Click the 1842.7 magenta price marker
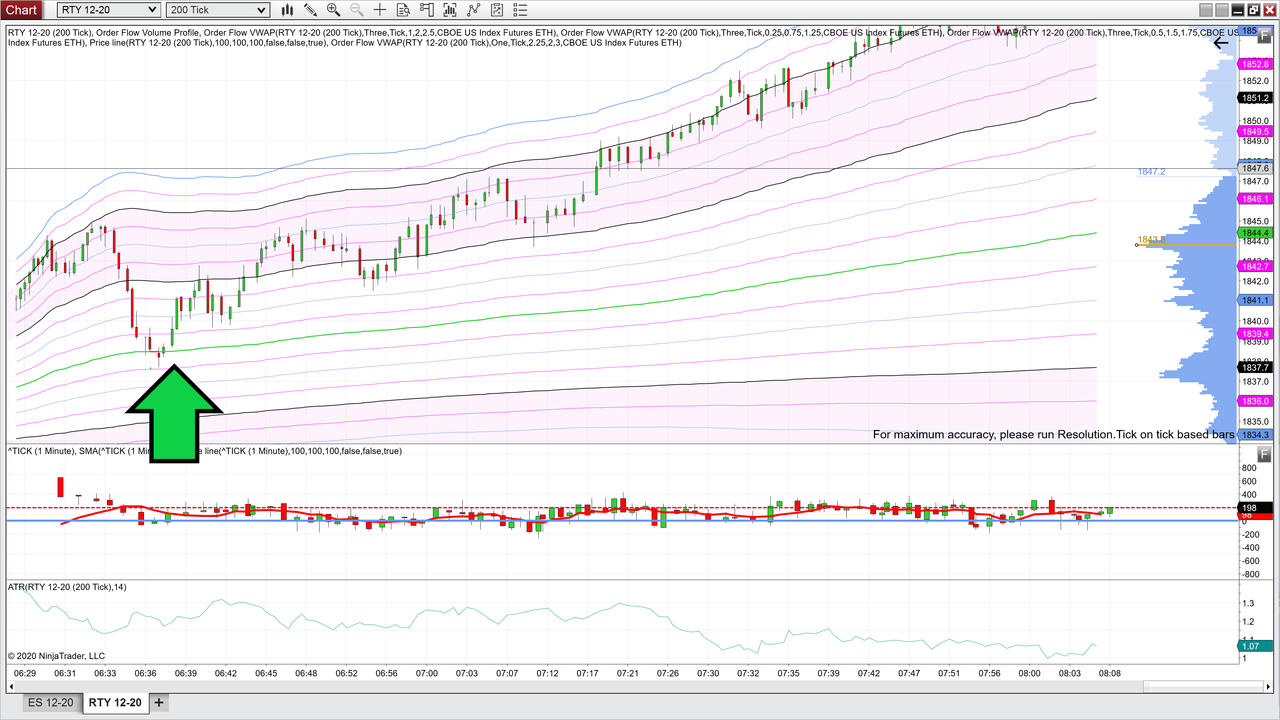 (x=1255, y=267)
